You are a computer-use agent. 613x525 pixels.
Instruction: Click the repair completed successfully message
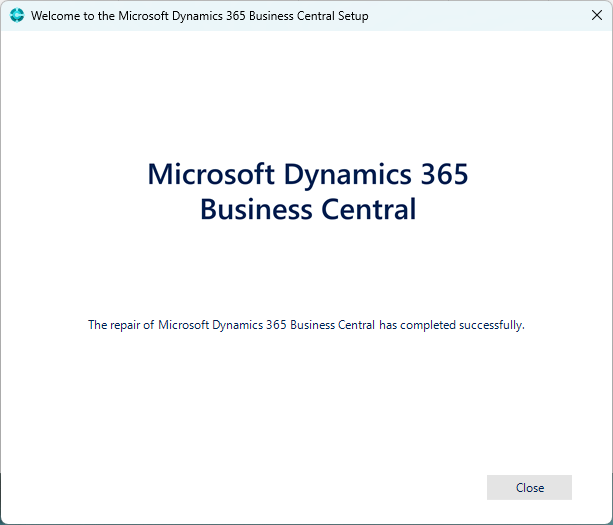pos(306,325)
